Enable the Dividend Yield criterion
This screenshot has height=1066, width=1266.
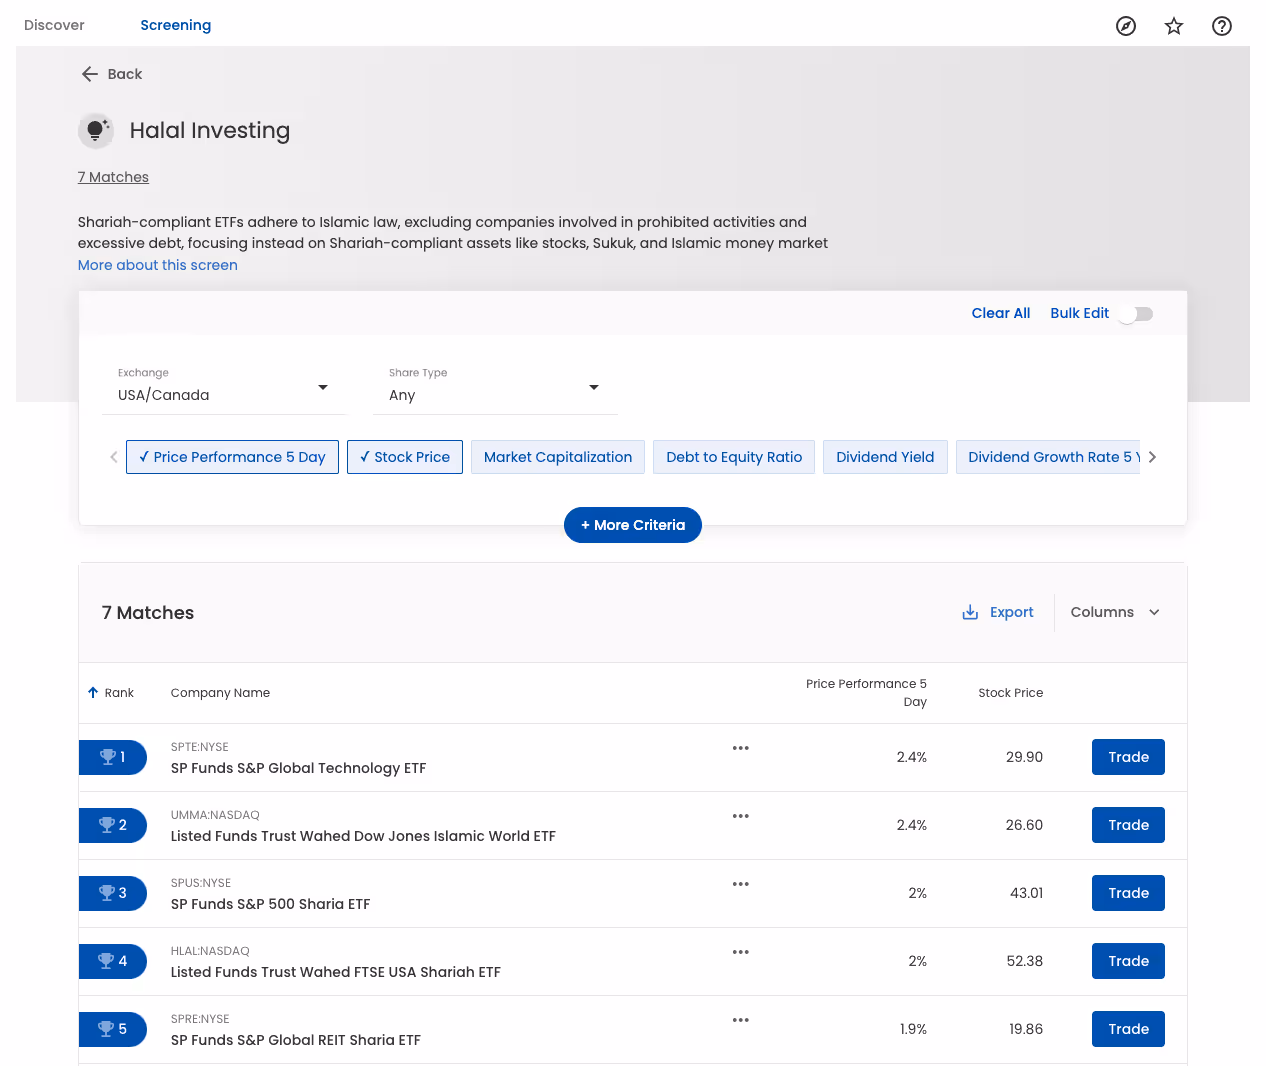[x=885, y=457]
